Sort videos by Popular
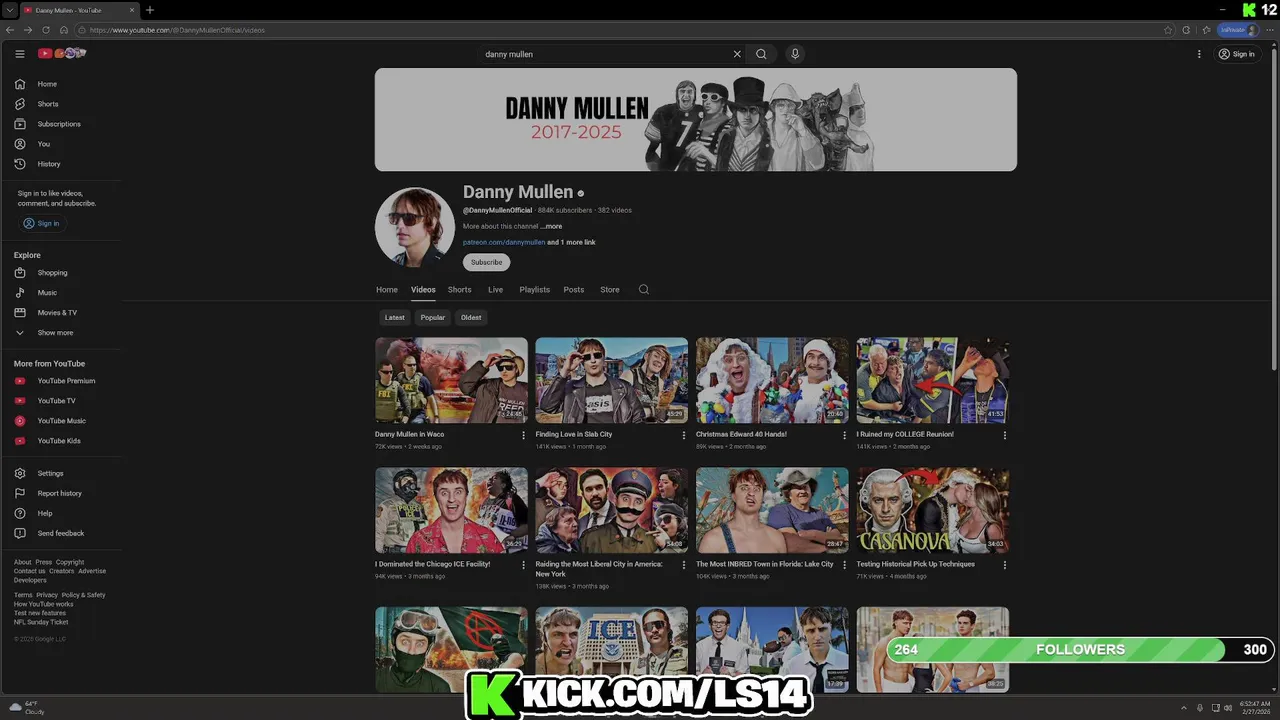The width and height of the screenshot is (1280, 720). tap(433, 318)
